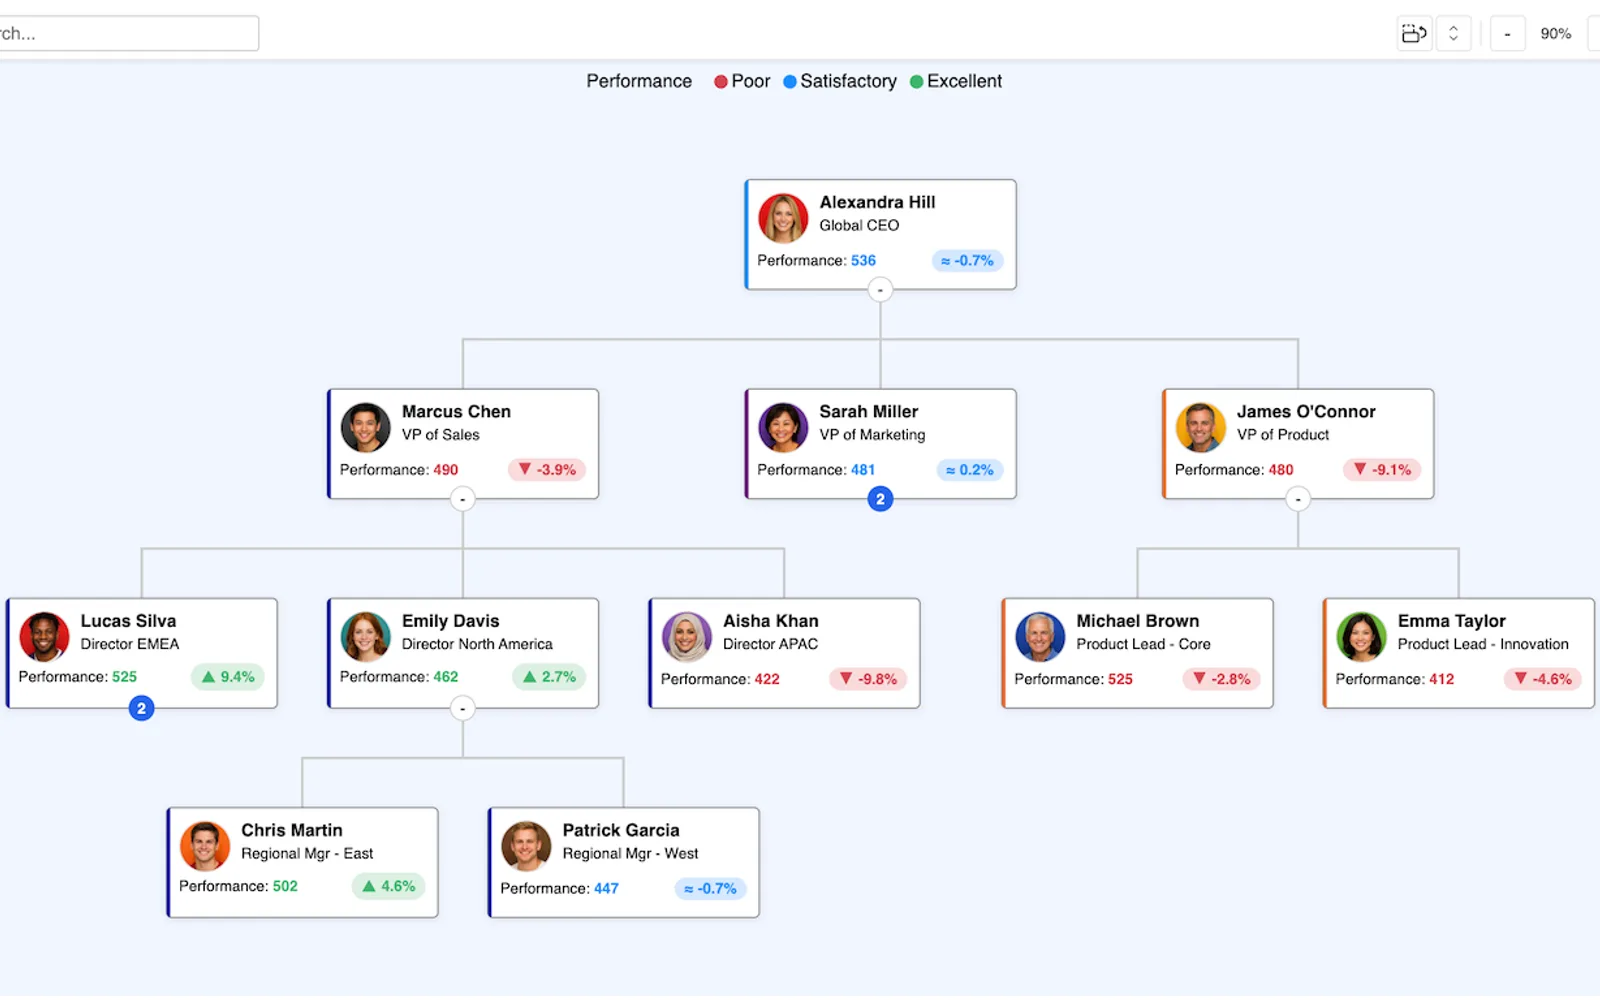Click Emily Davis's avatar image
Viewport: 1600px width, 1000px height.
pyautogui.click(x=365, y=636)
